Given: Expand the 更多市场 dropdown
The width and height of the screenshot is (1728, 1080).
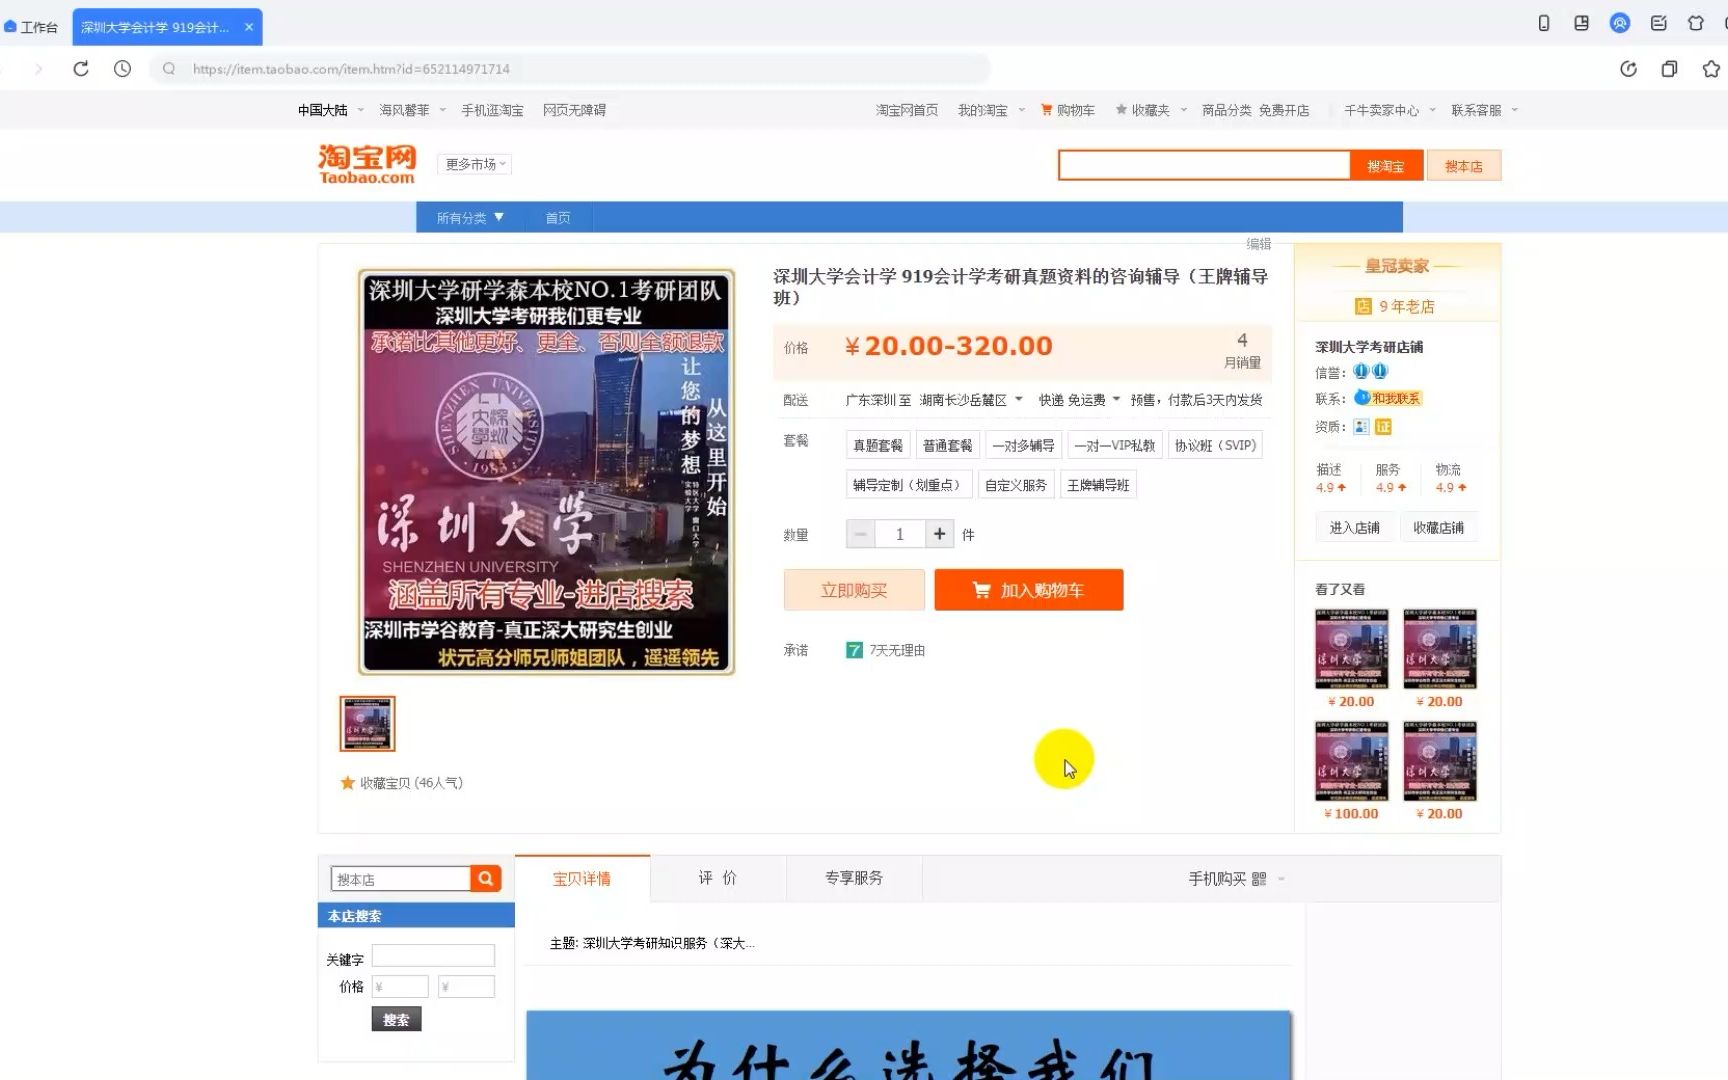Looking at the screenshot, I should coord(474,164).
